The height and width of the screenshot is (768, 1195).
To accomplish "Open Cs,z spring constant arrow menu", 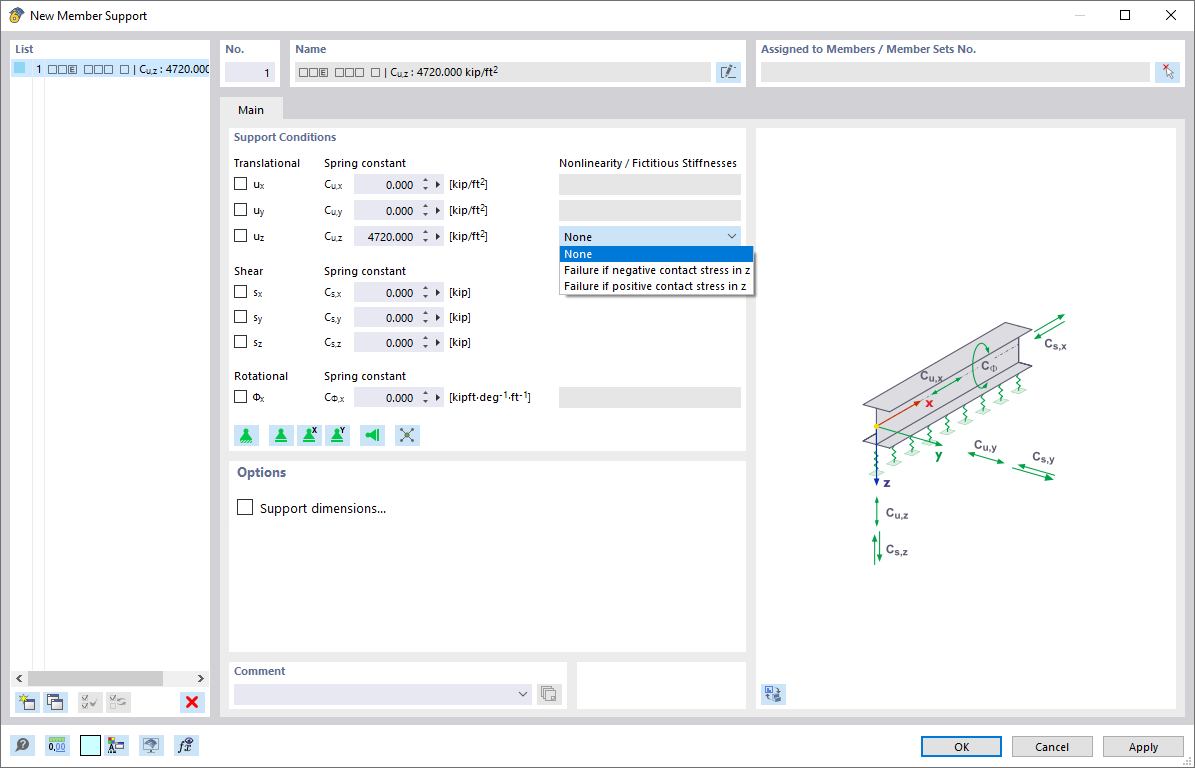I will click(x=438, y=343).
